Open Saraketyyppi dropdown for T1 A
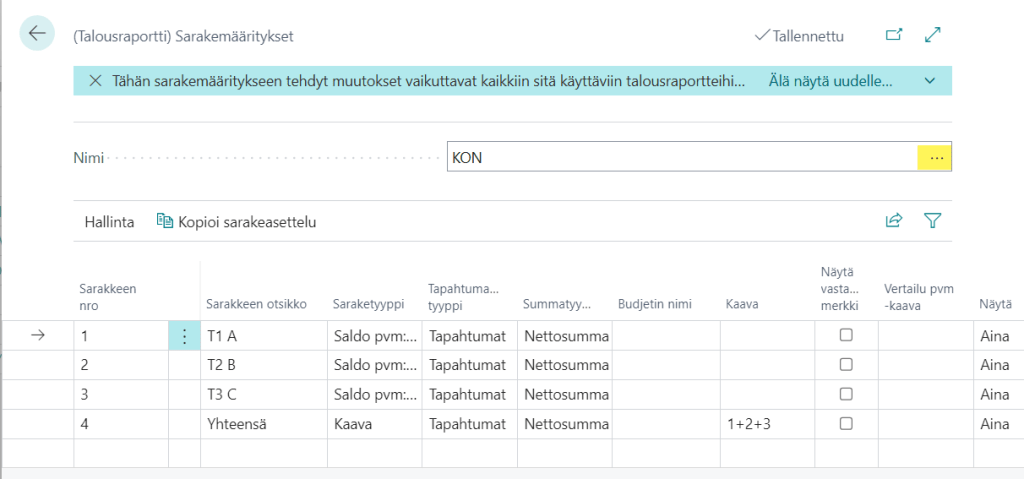The width and height of the screenshot is (1024, 479). [374, 336]
